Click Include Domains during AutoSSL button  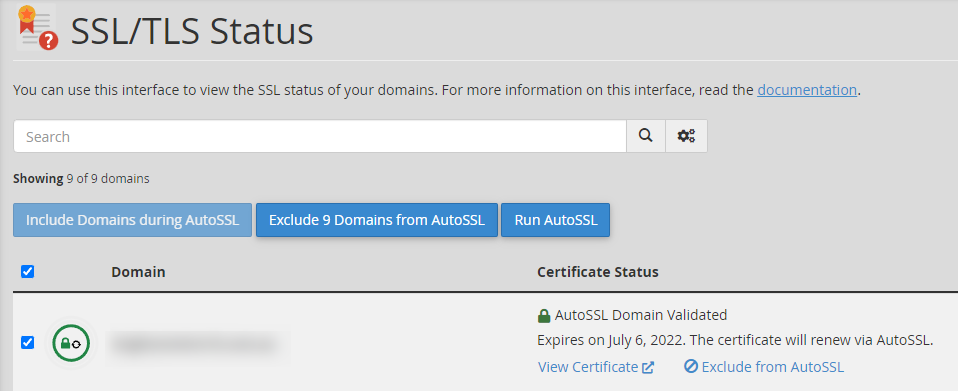point(133,220)
